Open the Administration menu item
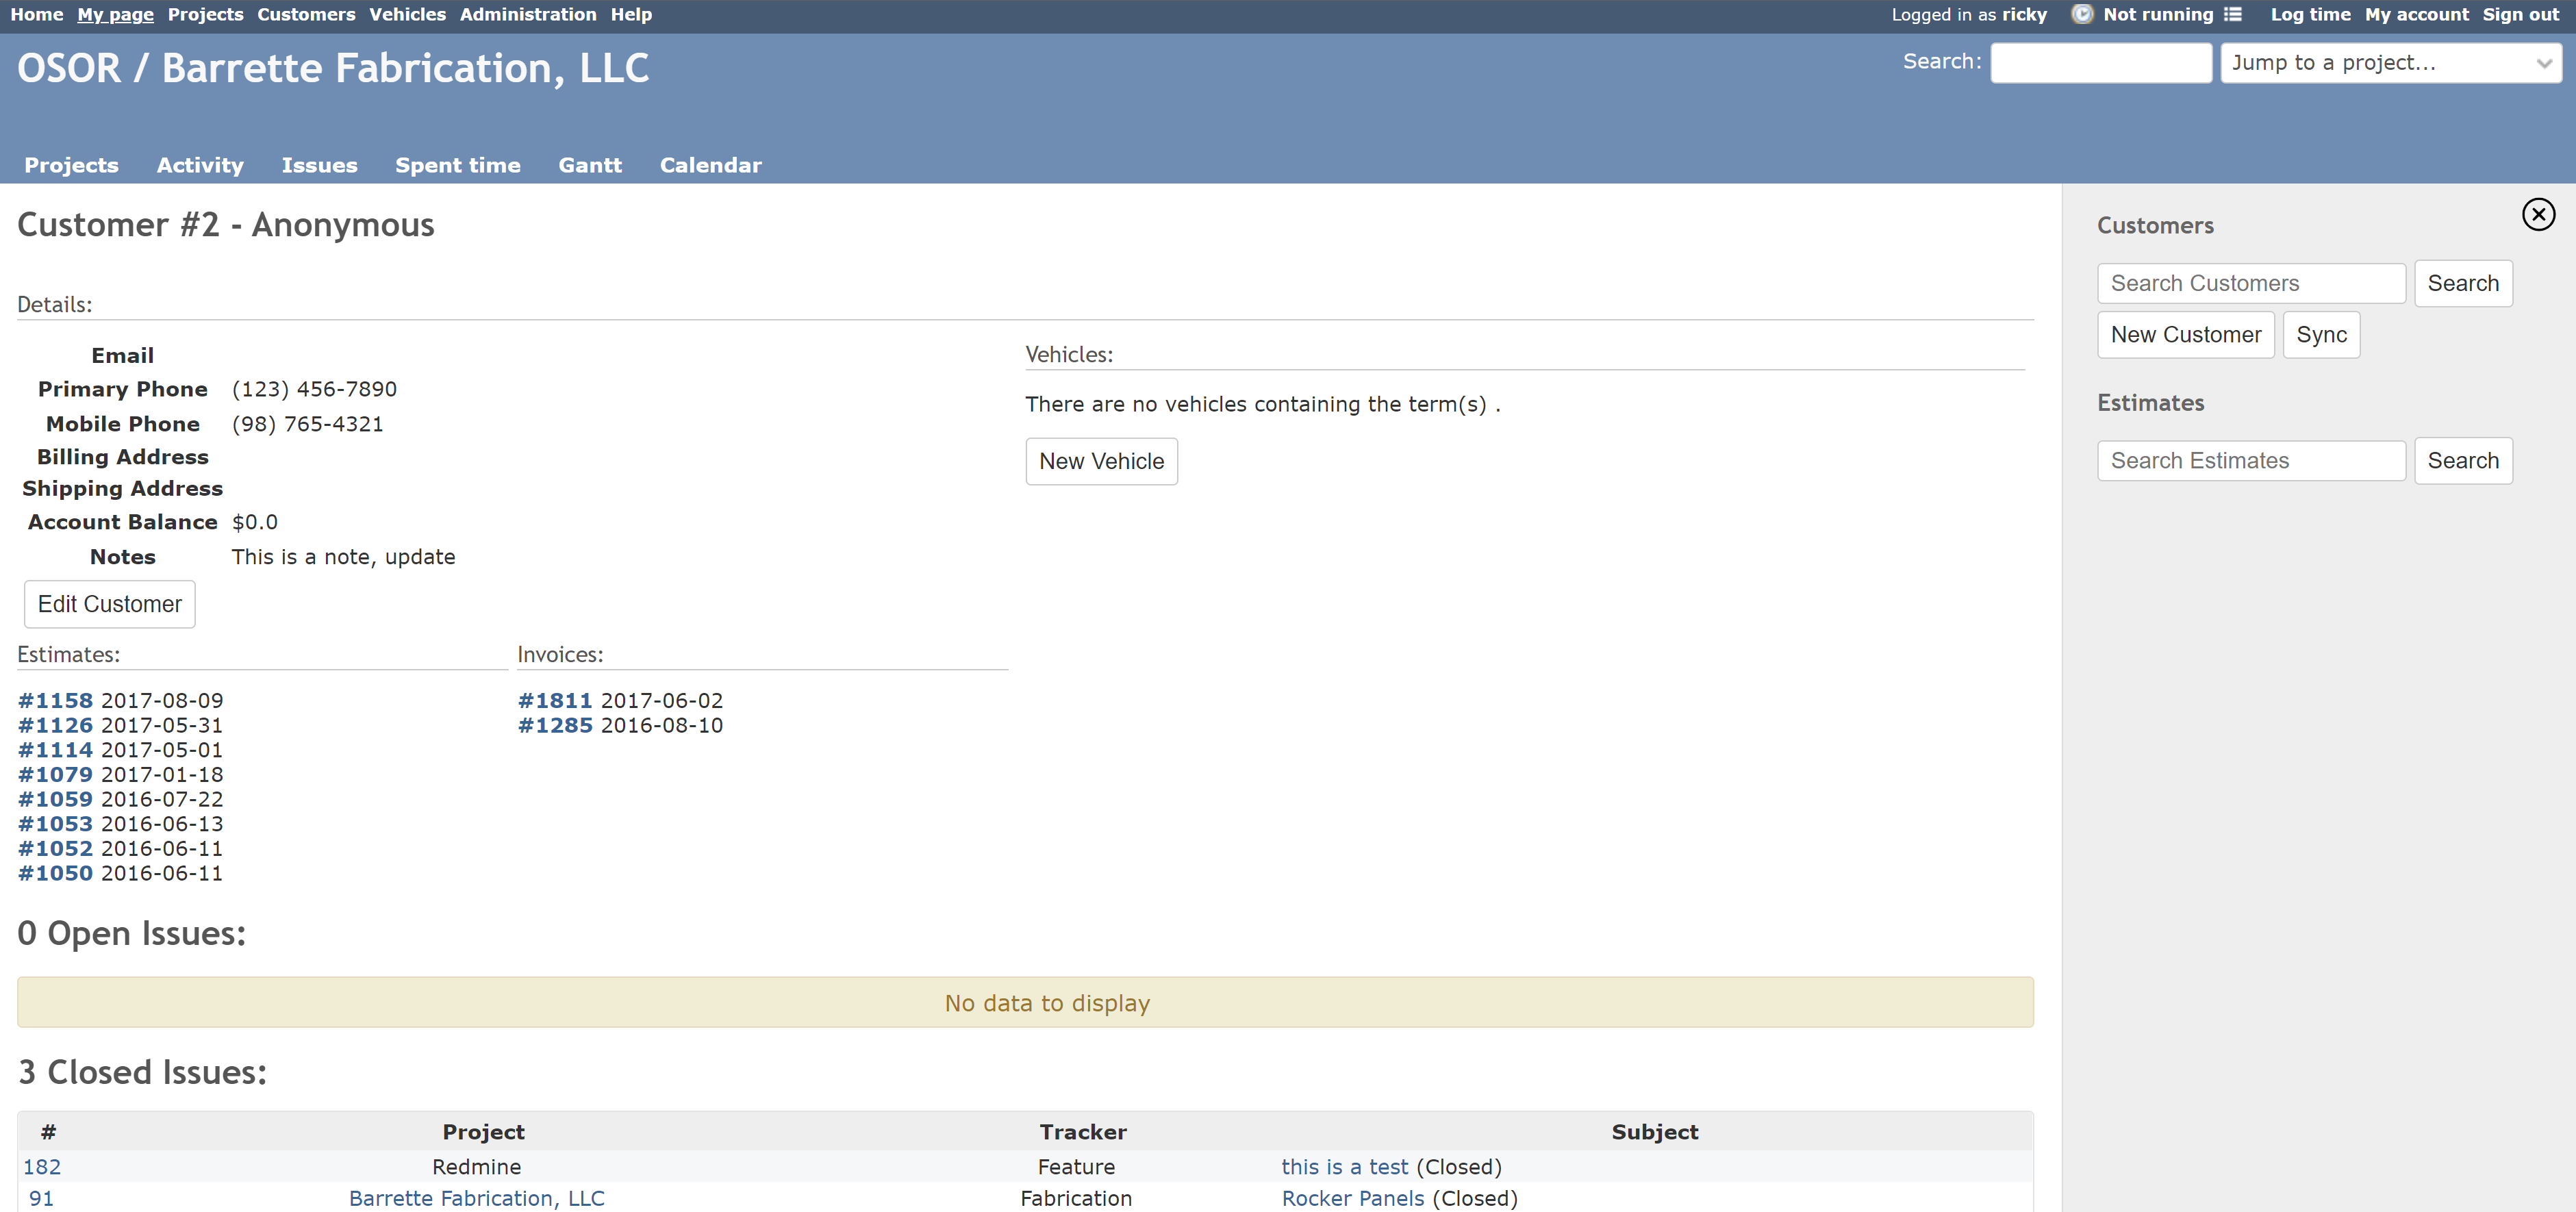Image resolution: width=2576 pixels, height=1212 pixels. click(x=527, y=14)
